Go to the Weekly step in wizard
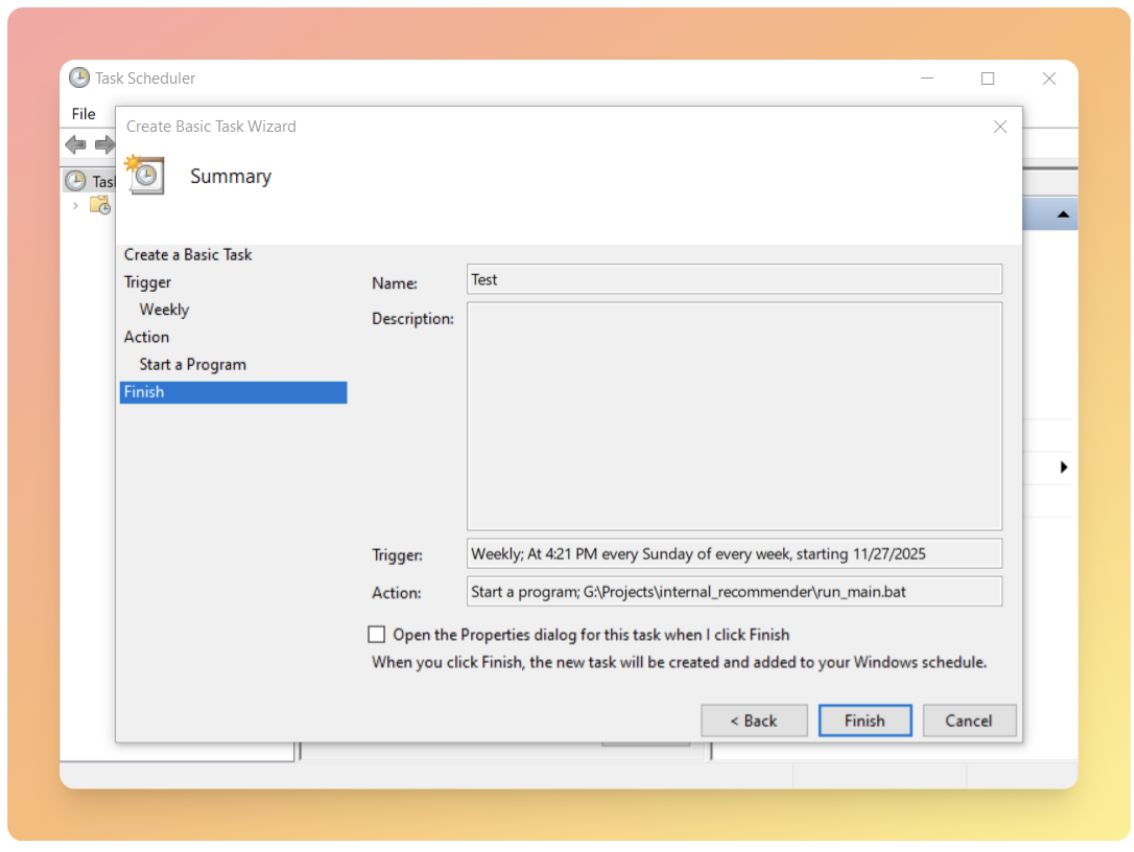 (164, 310)
